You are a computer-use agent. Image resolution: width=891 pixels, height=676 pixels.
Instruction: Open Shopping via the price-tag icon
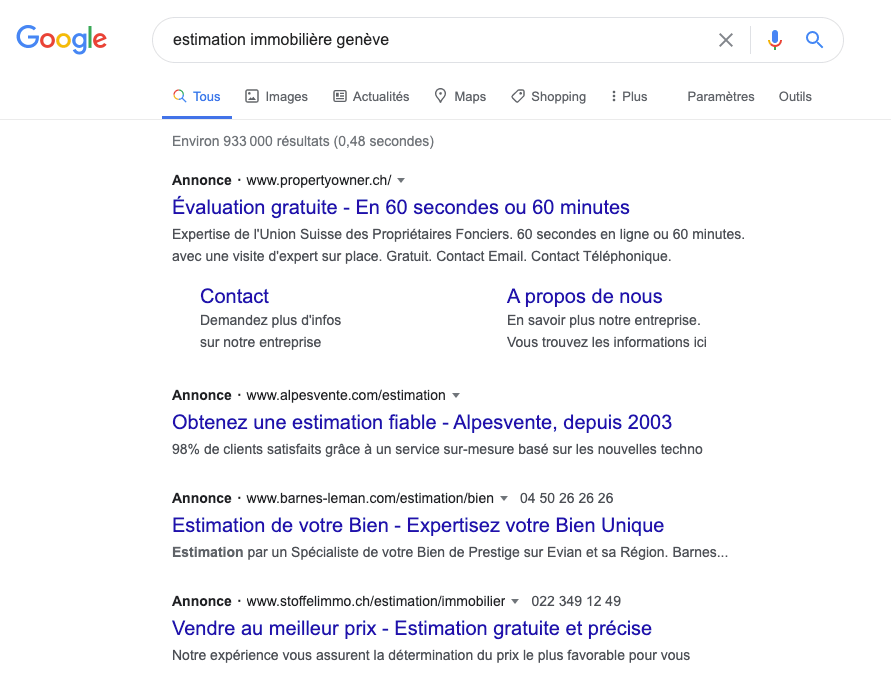tap(518, 96)
